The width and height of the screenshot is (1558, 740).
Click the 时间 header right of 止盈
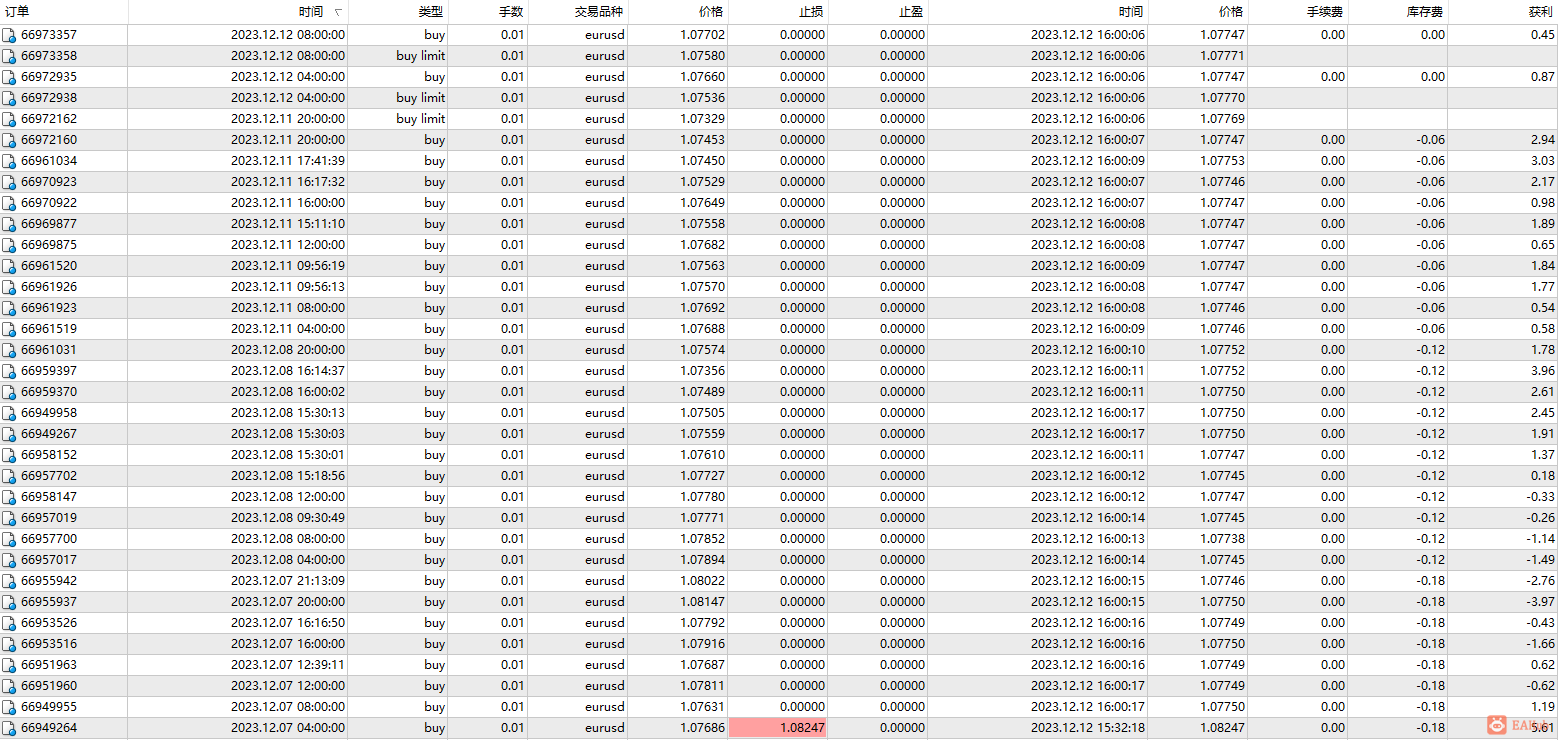pyautogui.click(x=1038, y=12)
